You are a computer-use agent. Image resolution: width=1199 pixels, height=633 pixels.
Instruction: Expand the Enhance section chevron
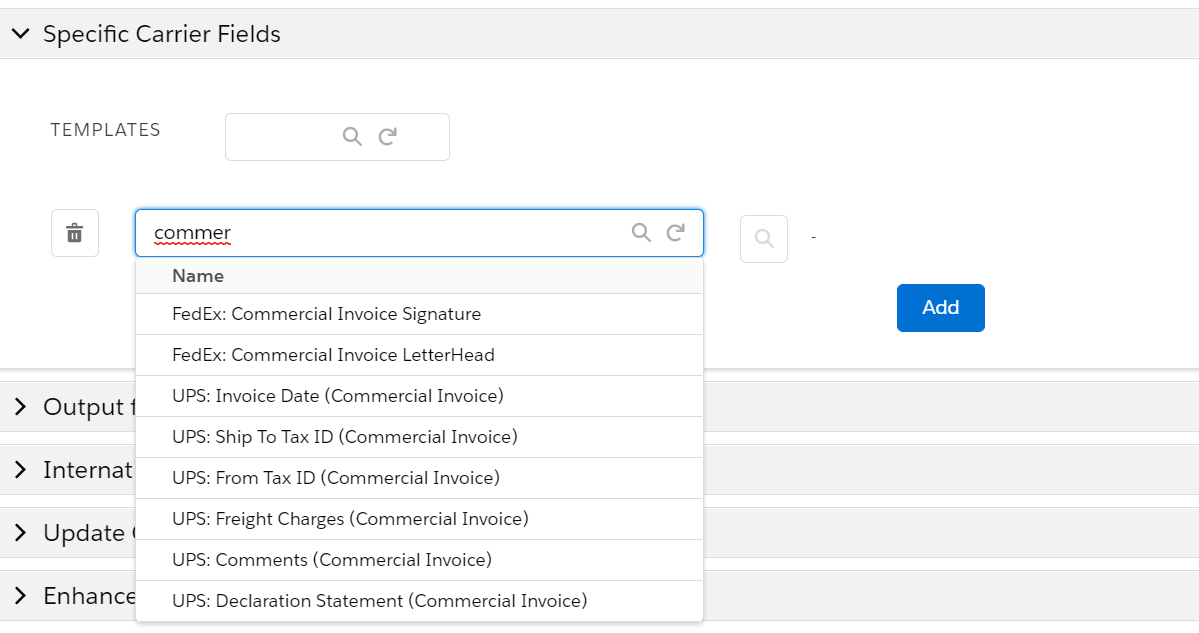pos(21,596)
